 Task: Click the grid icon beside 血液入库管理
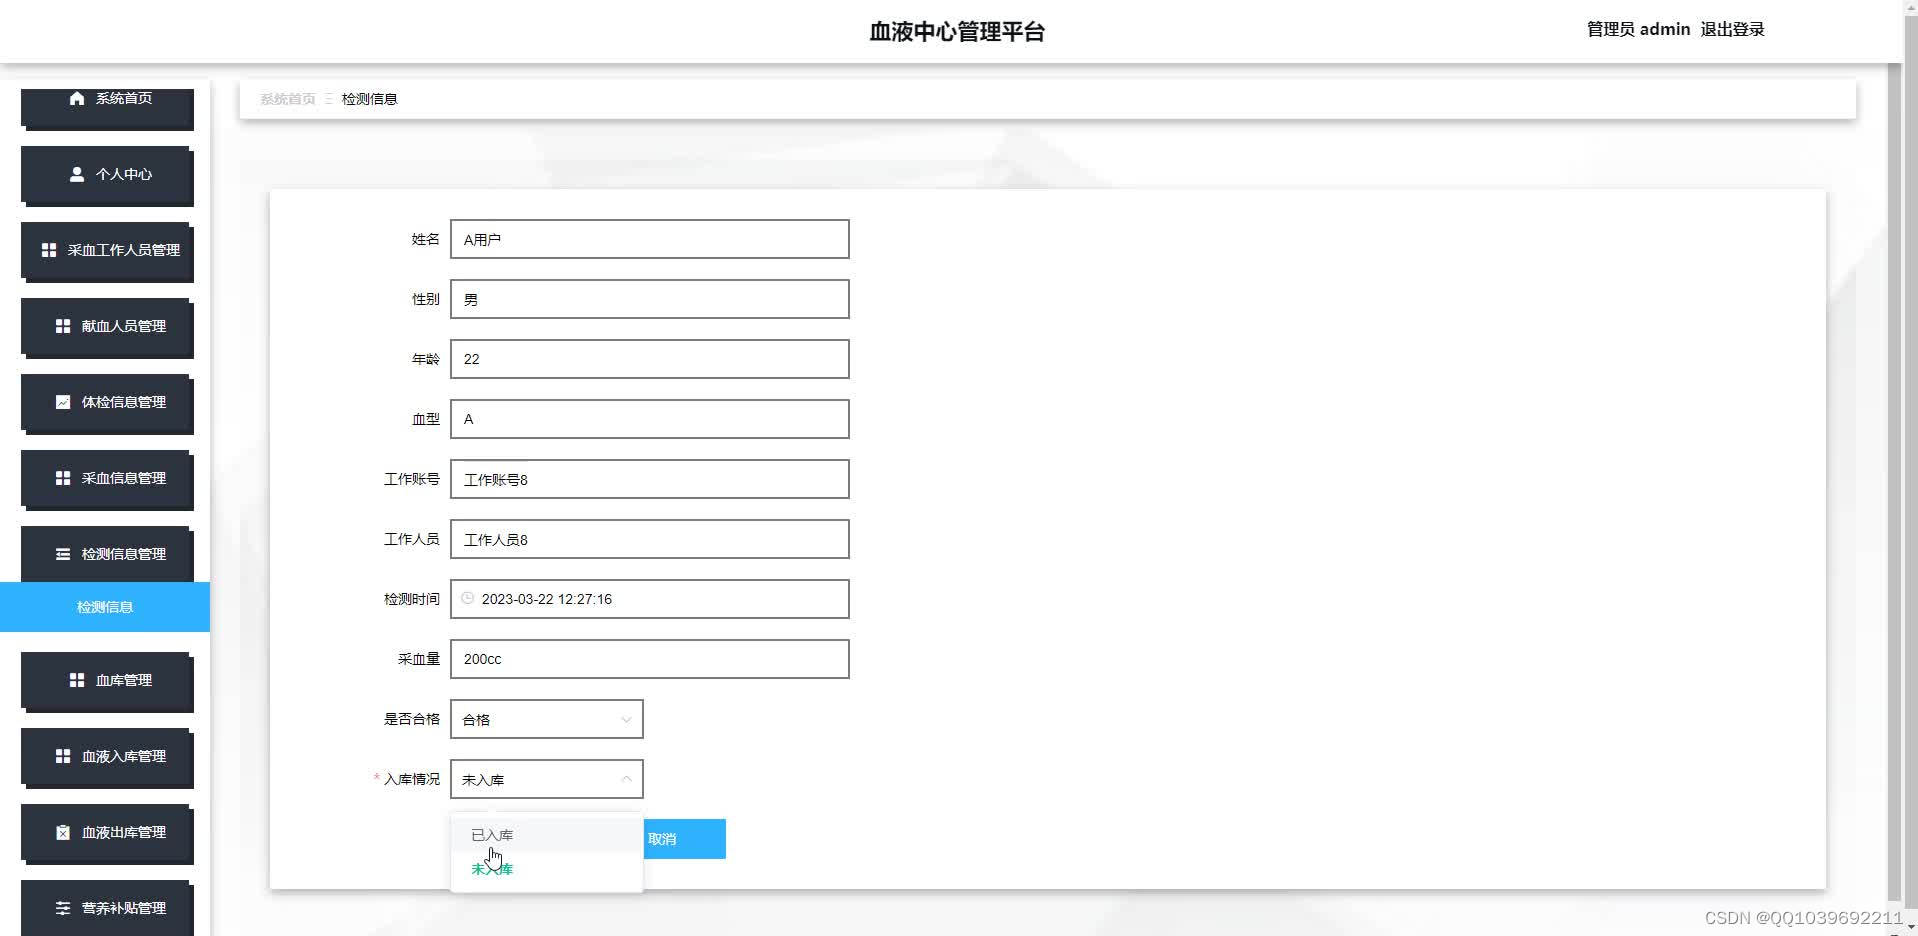point(63,756)
